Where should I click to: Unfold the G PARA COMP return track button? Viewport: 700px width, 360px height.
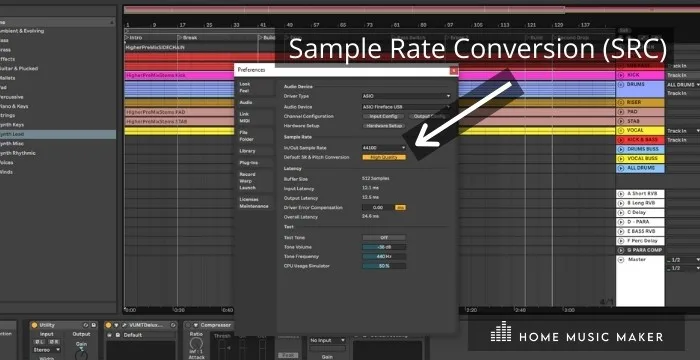click(621, 251)
